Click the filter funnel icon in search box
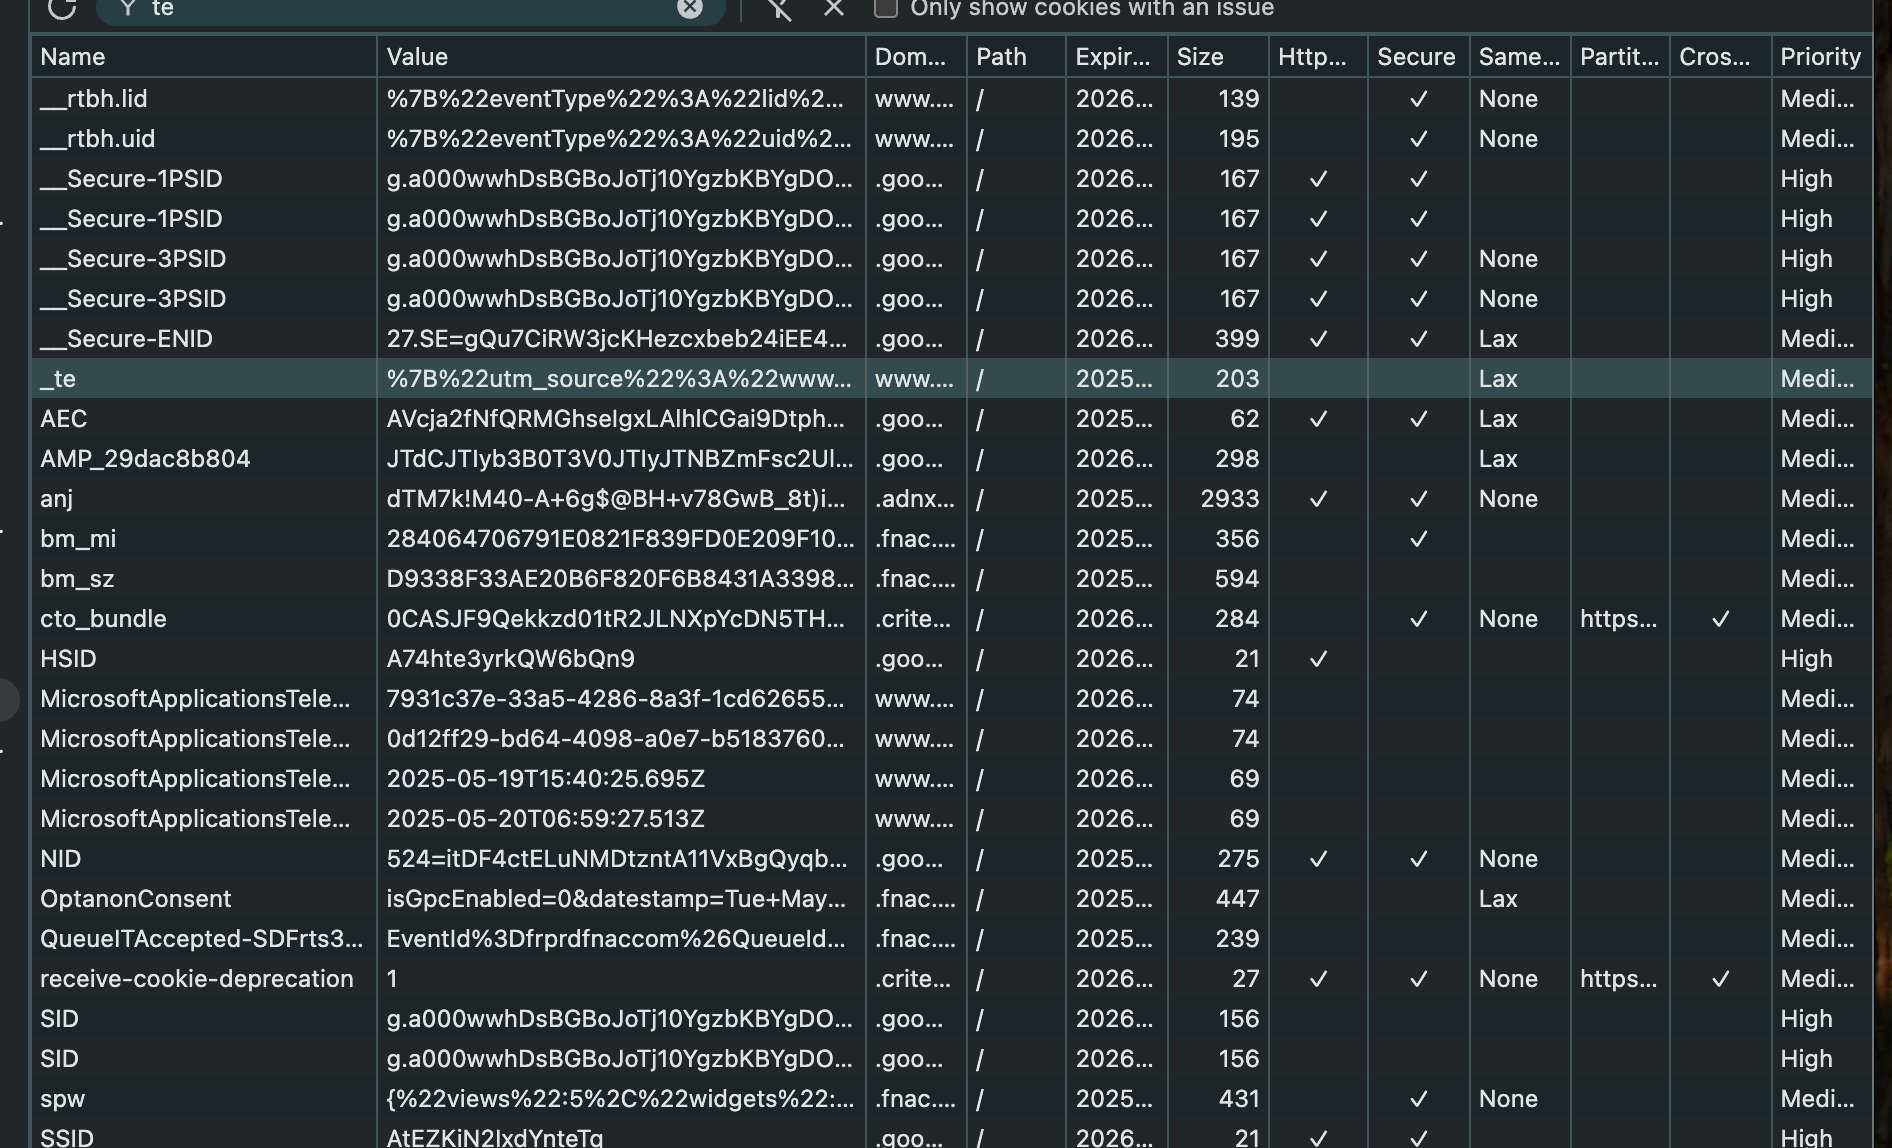The width and height of the screenshot is (1892, 1148). (x=127, y=9)
